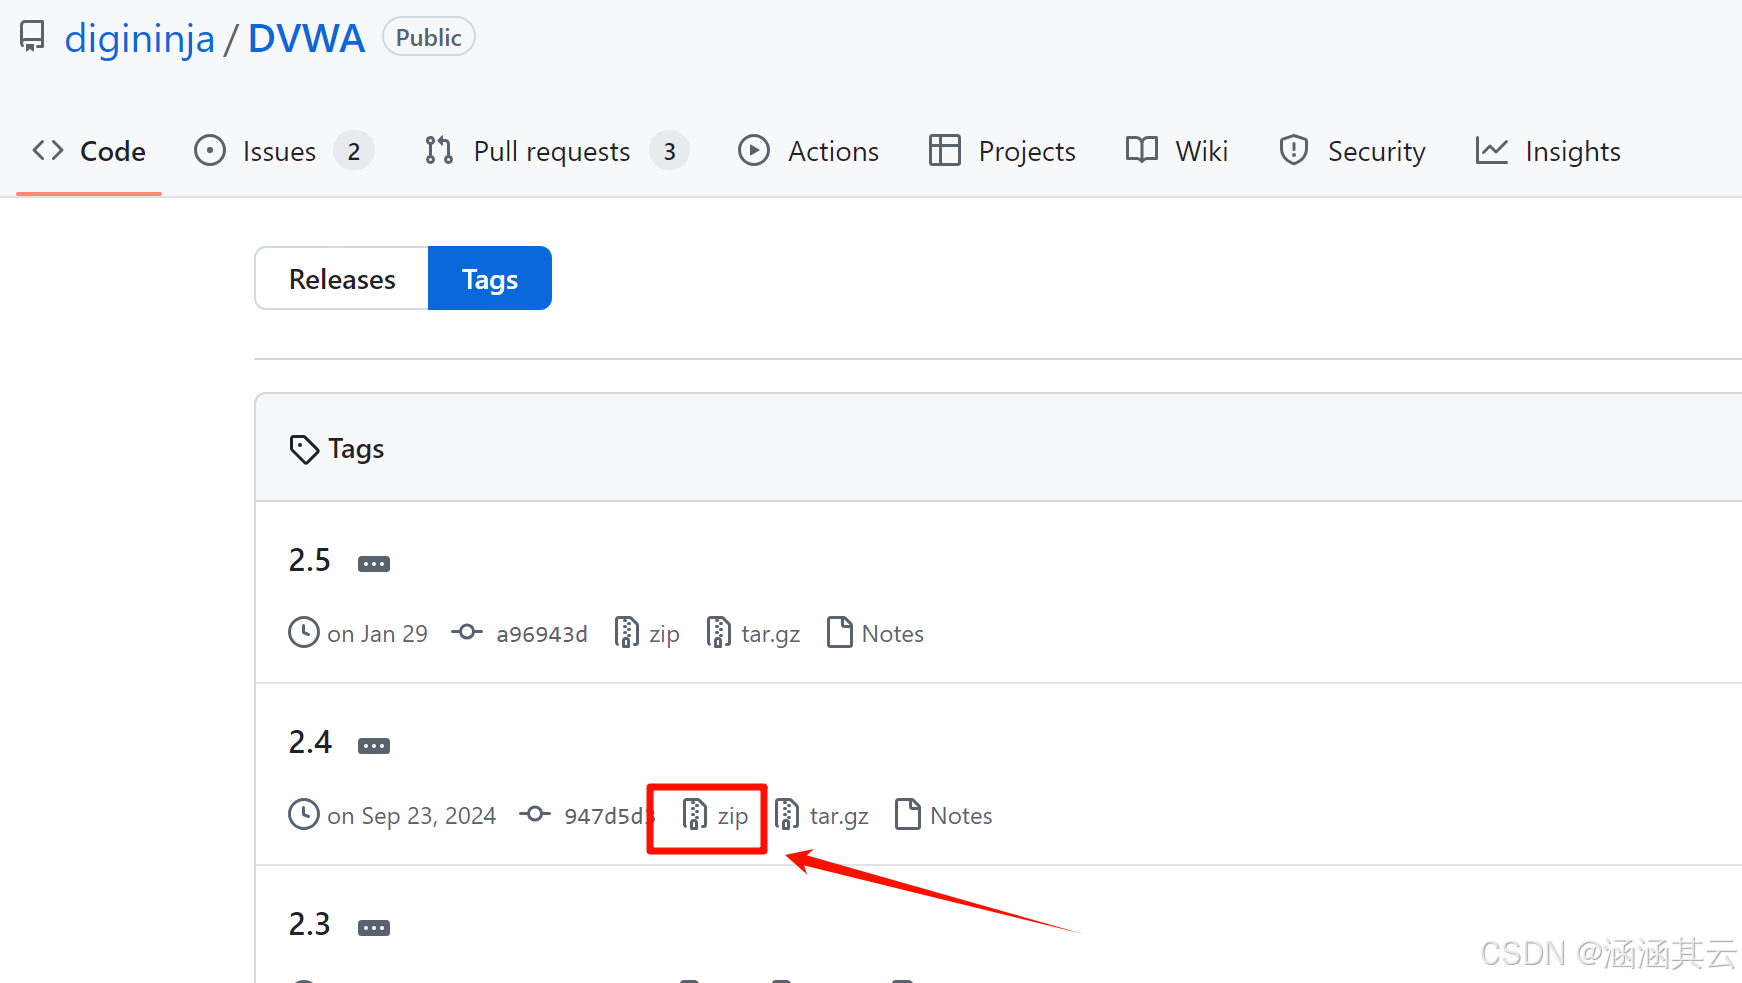
Task: Click the Issues circle icon
Action: pos(210,150)
